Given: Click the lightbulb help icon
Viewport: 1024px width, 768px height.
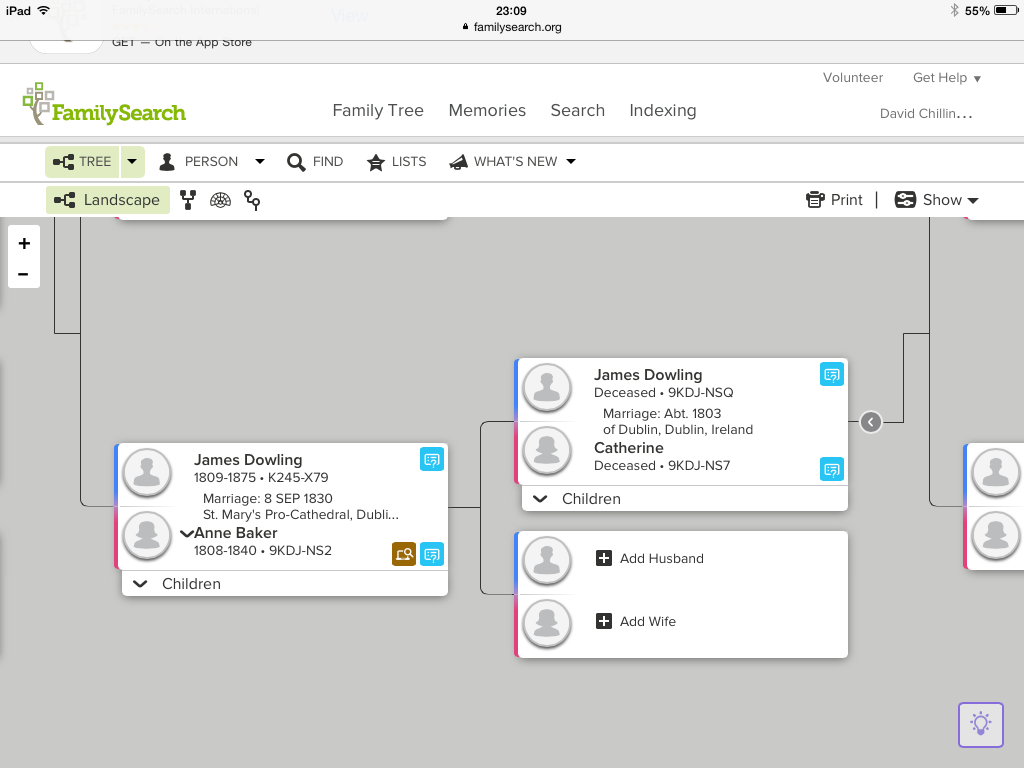Looking at the screenshot, I should click(980, 725).
